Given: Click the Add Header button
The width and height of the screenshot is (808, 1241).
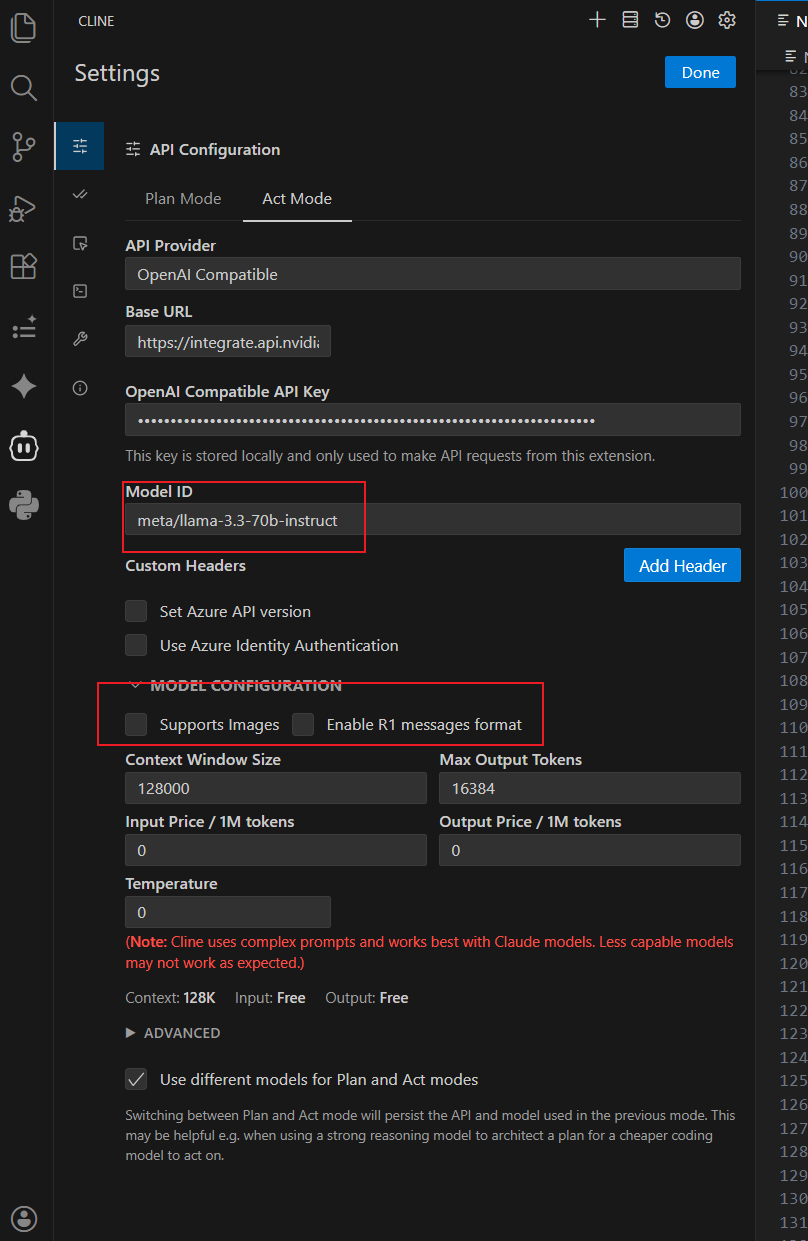Looking at the screenshot, I should tap(682, 566).
